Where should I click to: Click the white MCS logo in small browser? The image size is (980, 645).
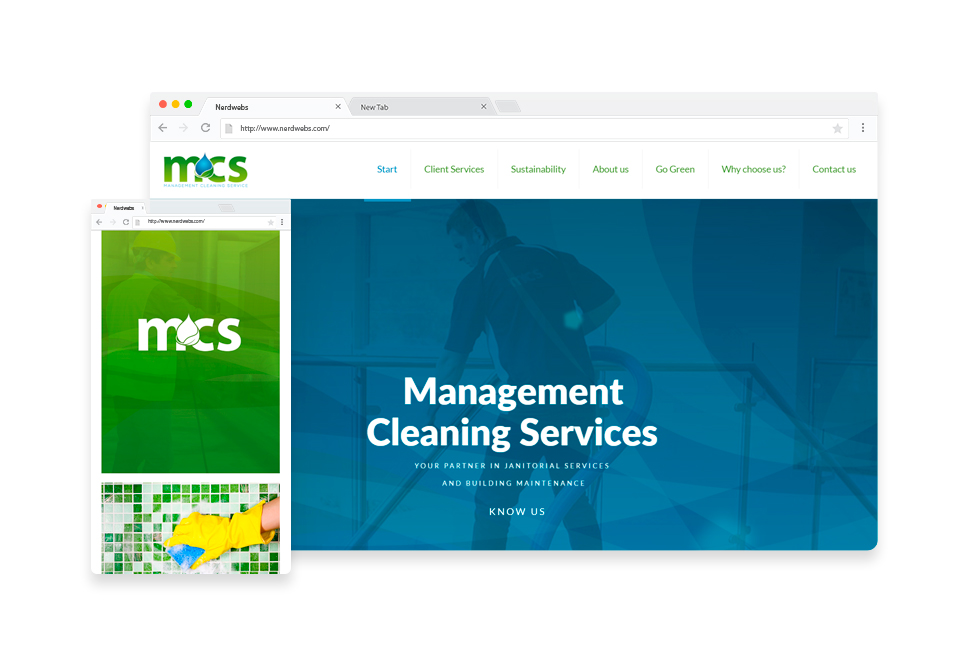point(189,333)
